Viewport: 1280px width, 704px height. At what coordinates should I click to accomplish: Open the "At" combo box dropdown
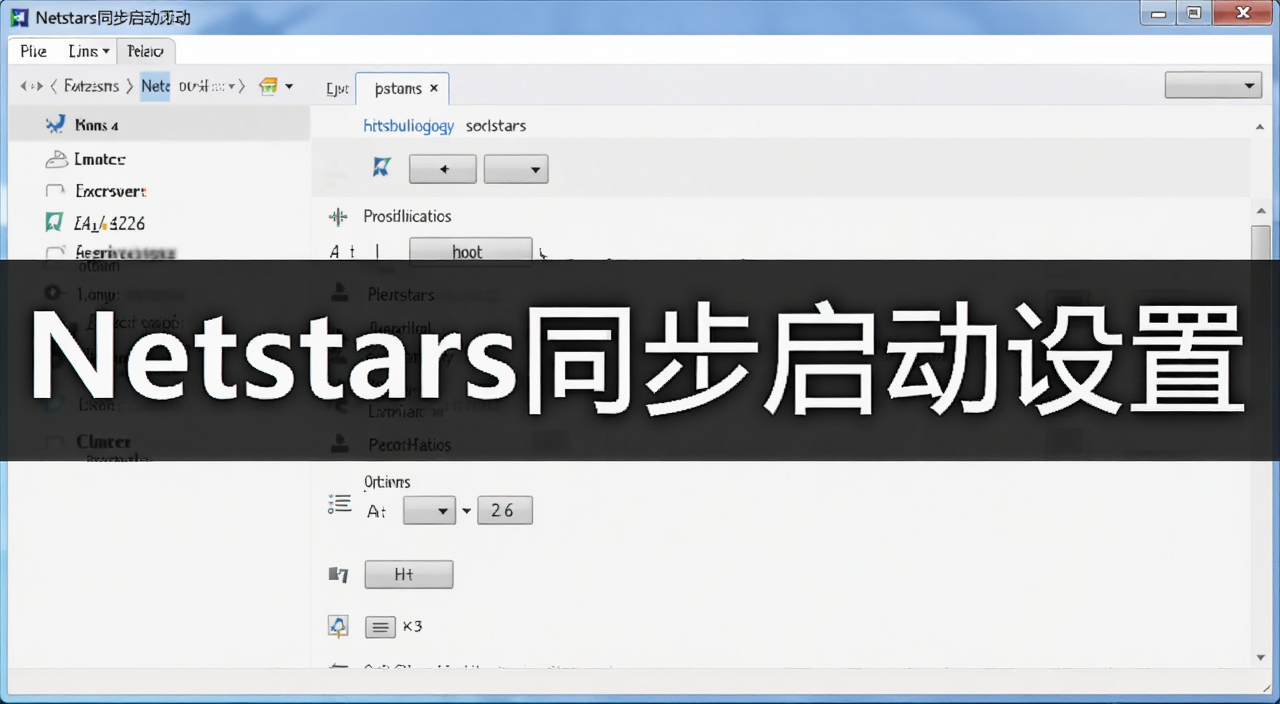pos(429,511)
